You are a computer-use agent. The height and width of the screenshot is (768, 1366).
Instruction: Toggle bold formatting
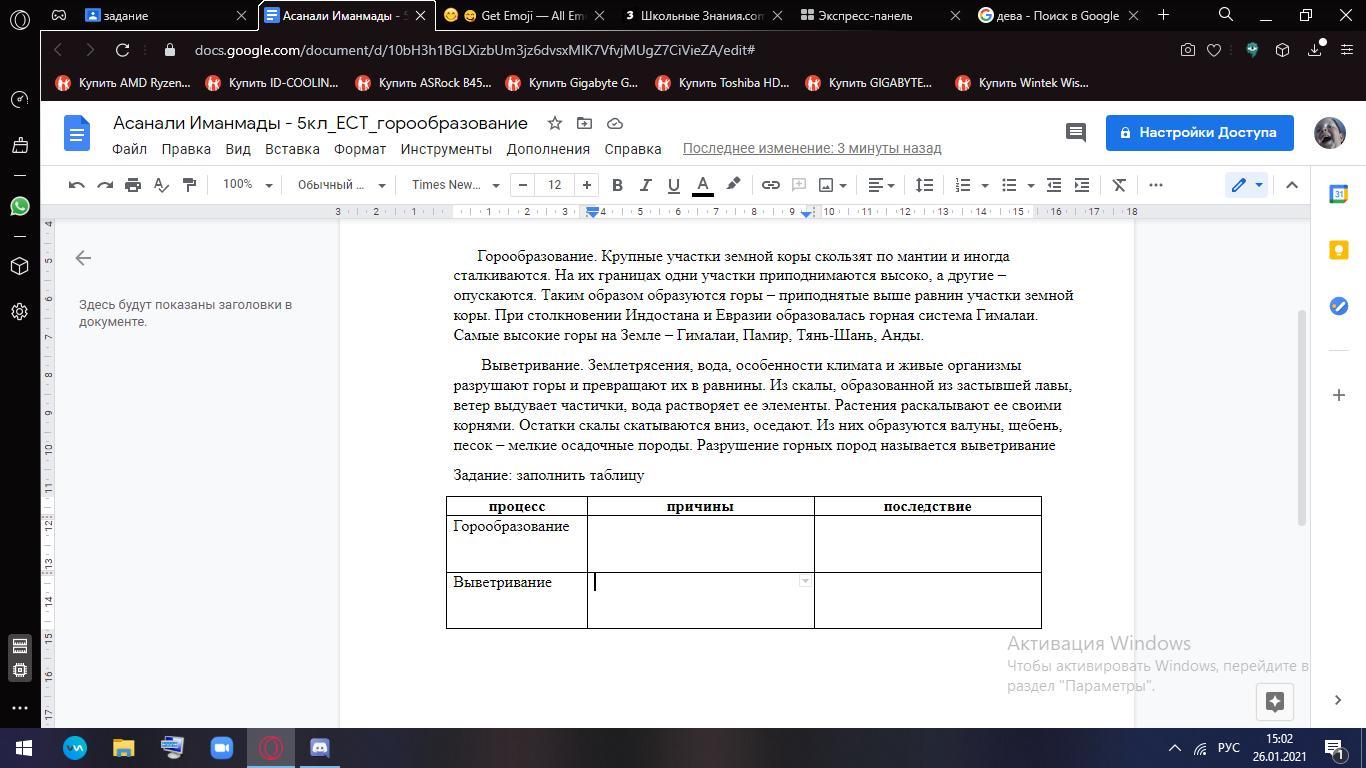tap(617, 185)
